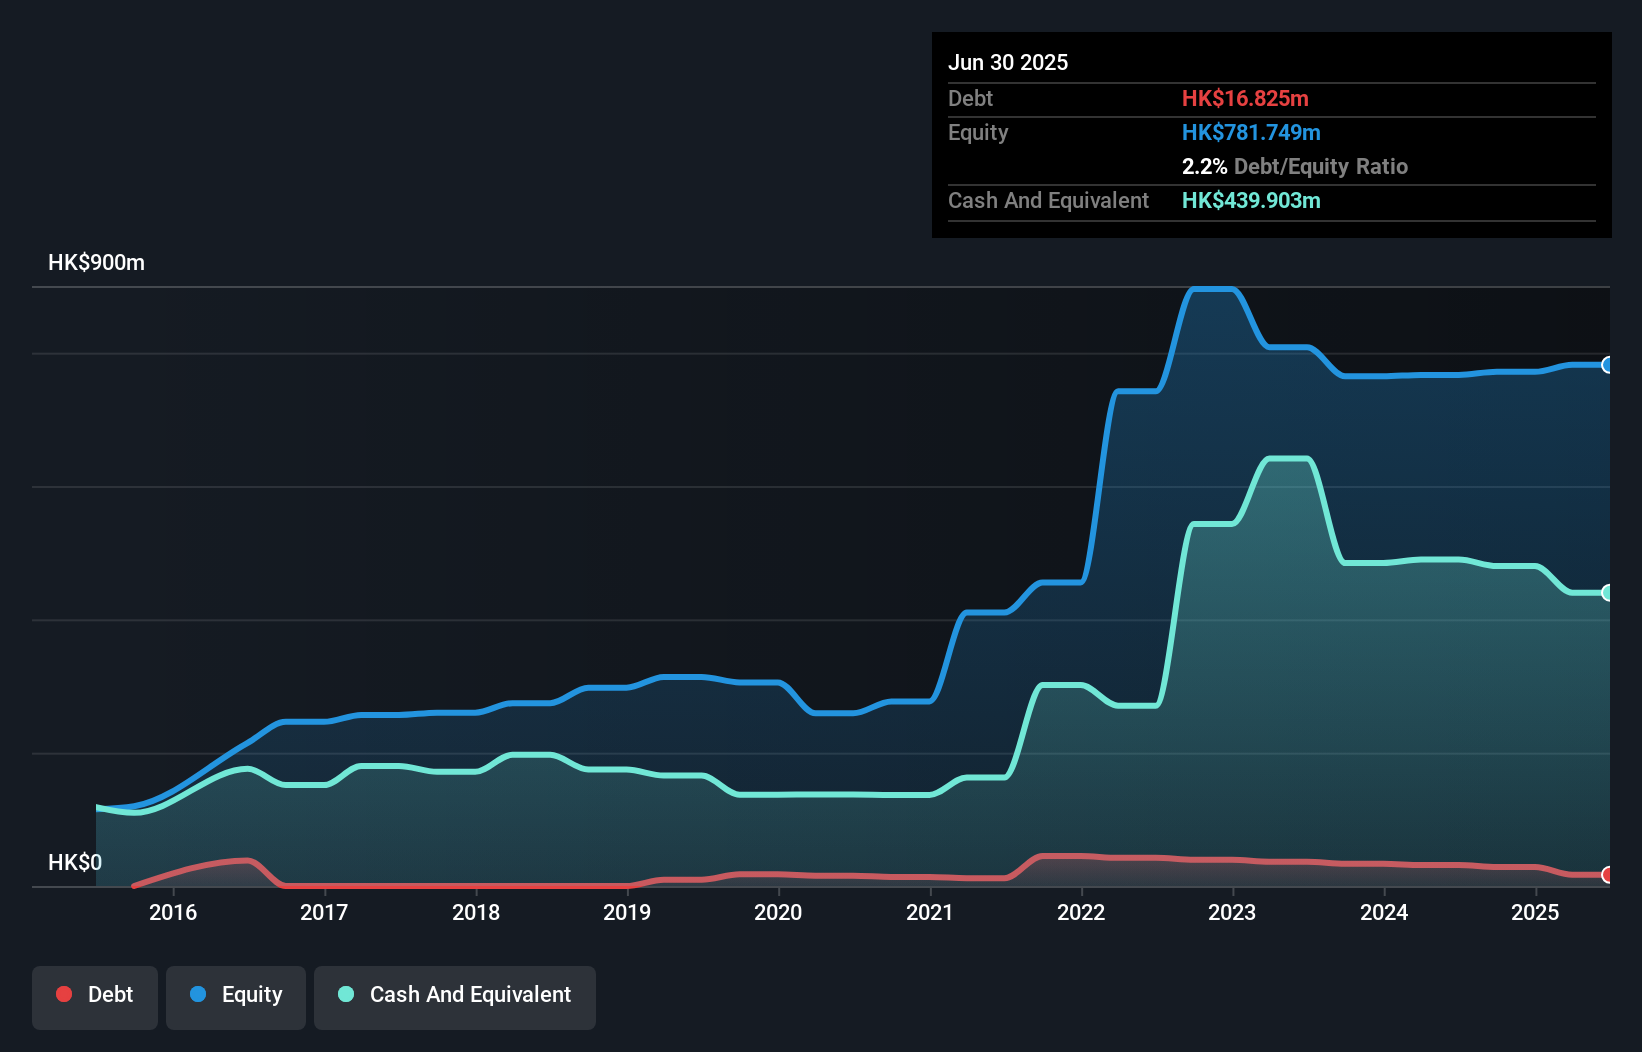
Task: Click the equity area peak near 2023
Action: [1213, 290]
